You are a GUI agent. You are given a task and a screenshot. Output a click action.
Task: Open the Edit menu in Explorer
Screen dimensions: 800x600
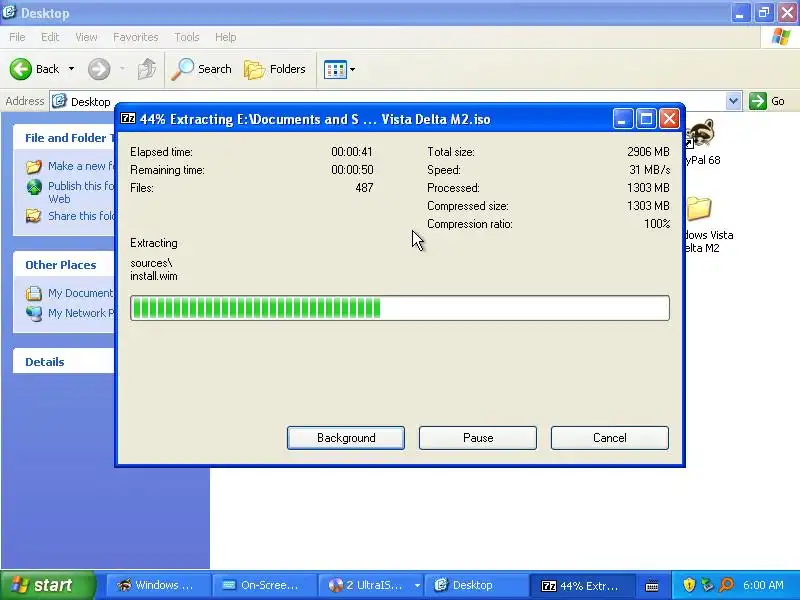(x=50, y=37)
